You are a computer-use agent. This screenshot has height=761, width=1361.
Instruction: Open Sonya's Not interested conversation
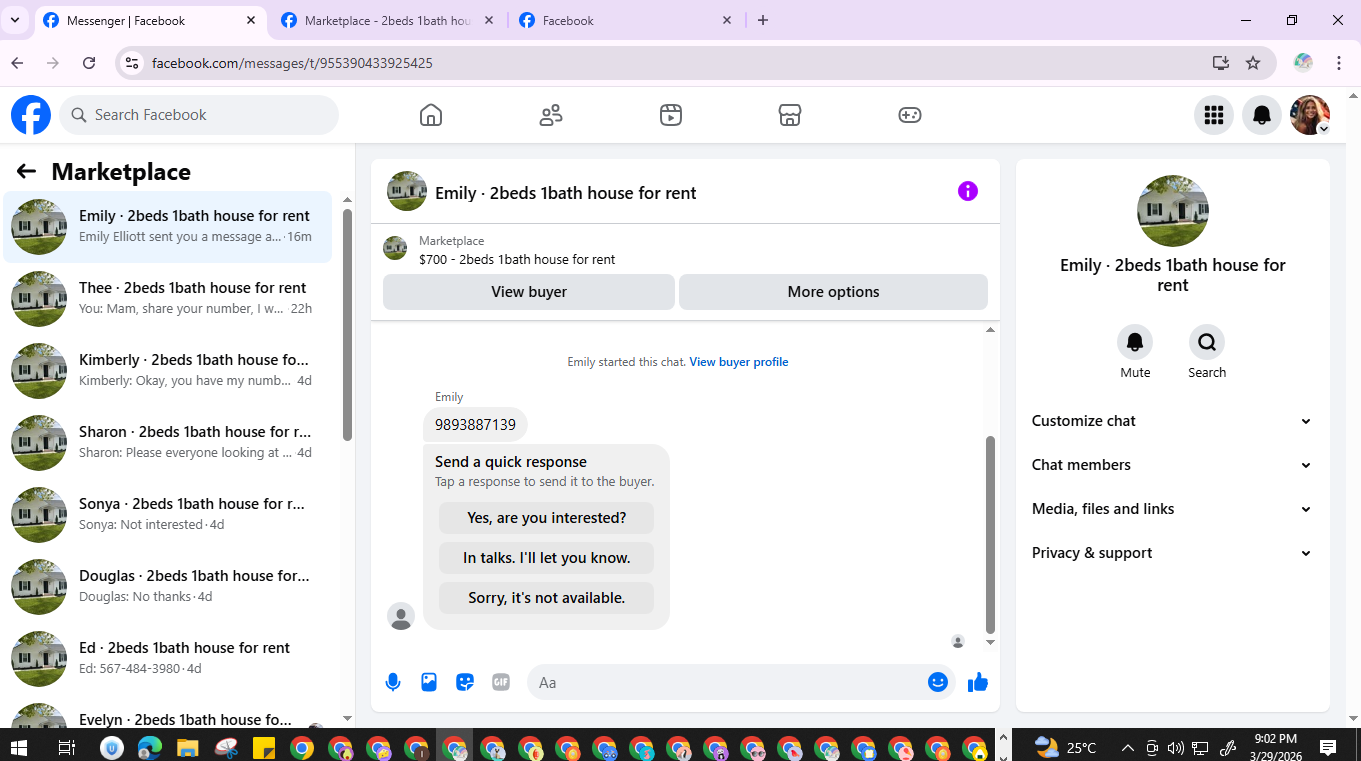click(168, 515)
